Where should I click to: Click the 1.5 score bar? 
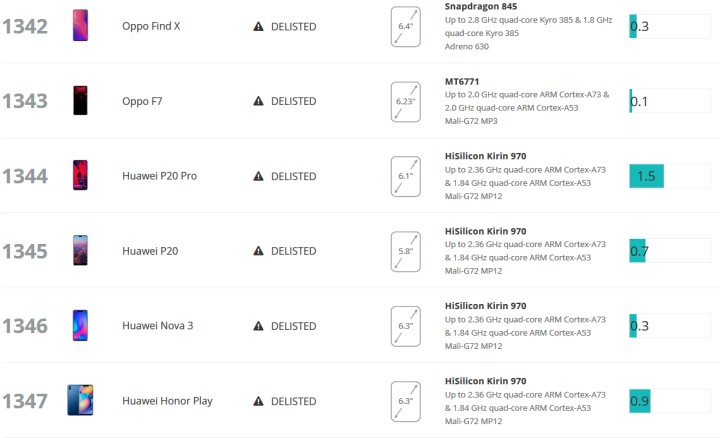click(646, 176)
